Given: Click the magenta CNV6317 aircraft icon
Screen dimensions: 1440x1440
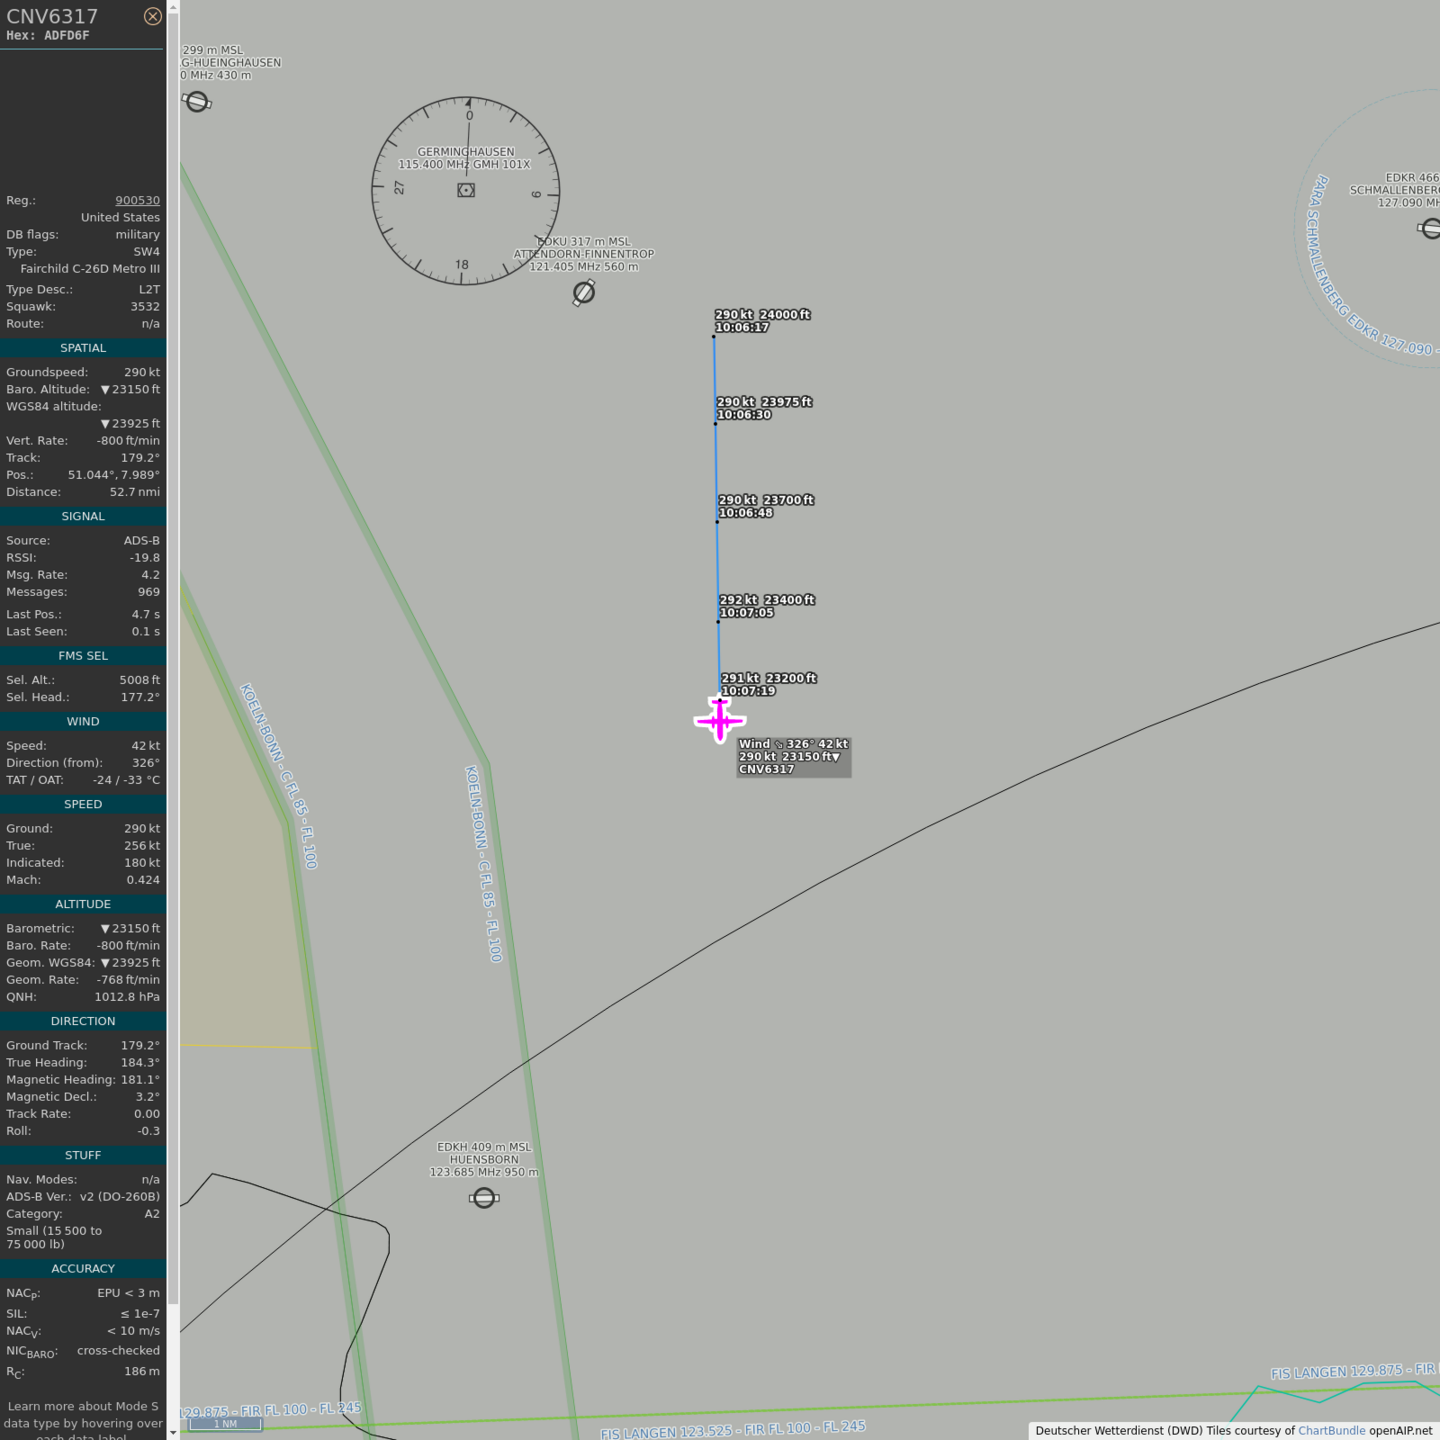Looking at the screenshot, I should coord(720,720).
